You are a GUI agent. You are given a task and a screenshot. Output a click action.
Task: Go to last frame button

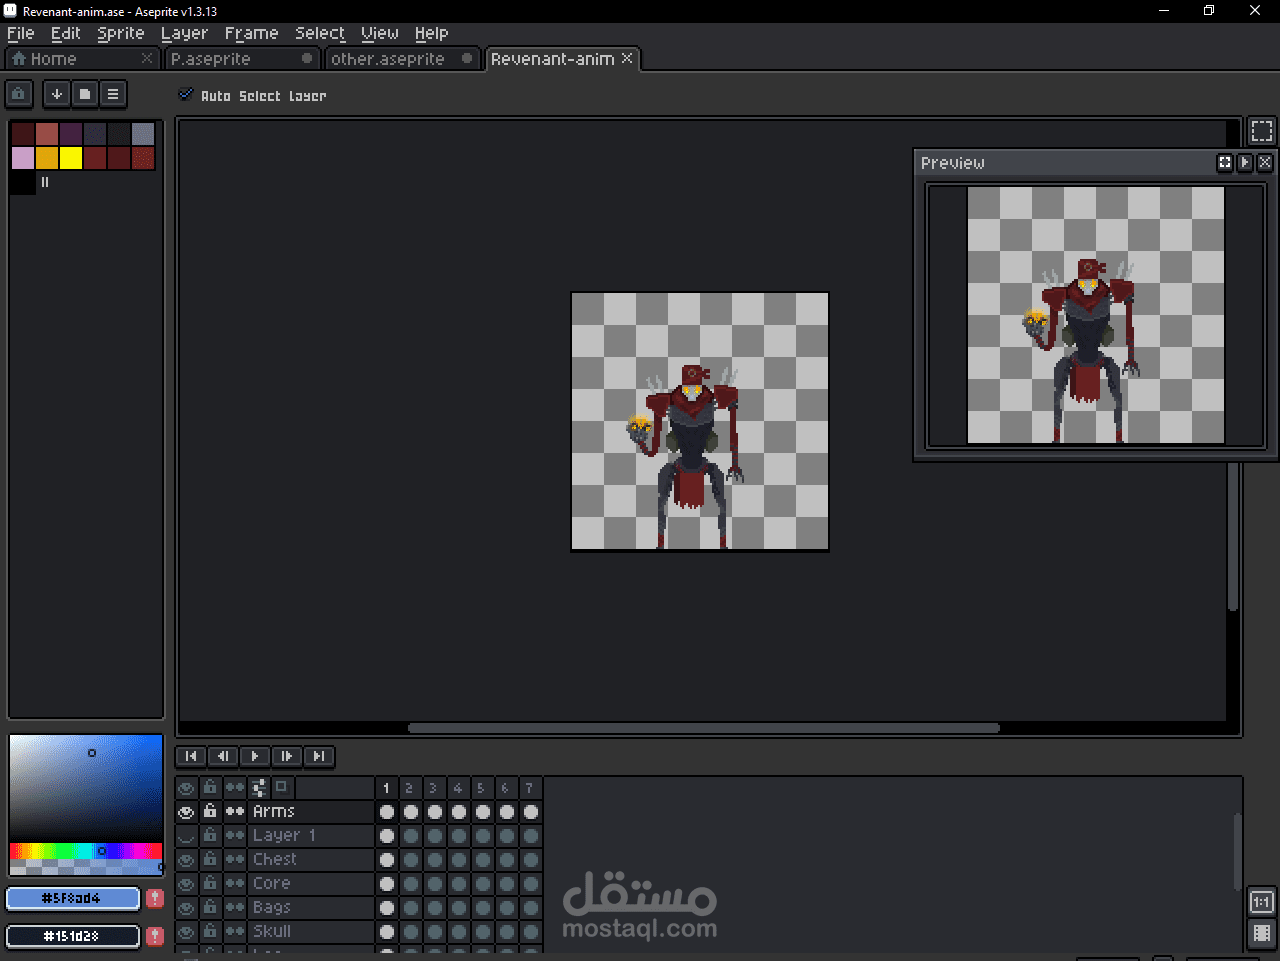(x=319, y=756)
